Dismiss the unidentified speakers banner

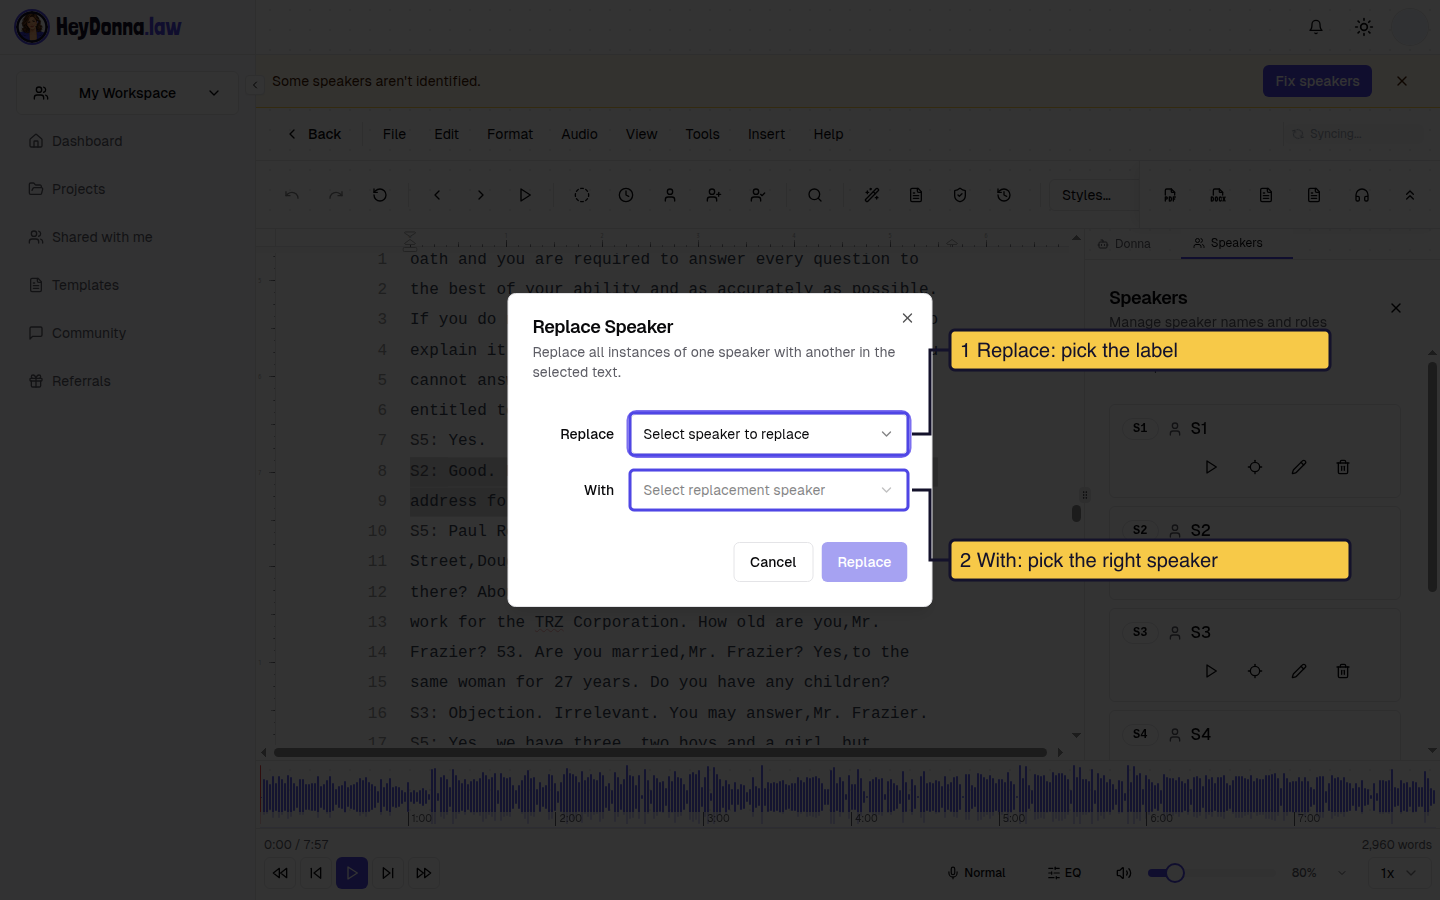1402,81
